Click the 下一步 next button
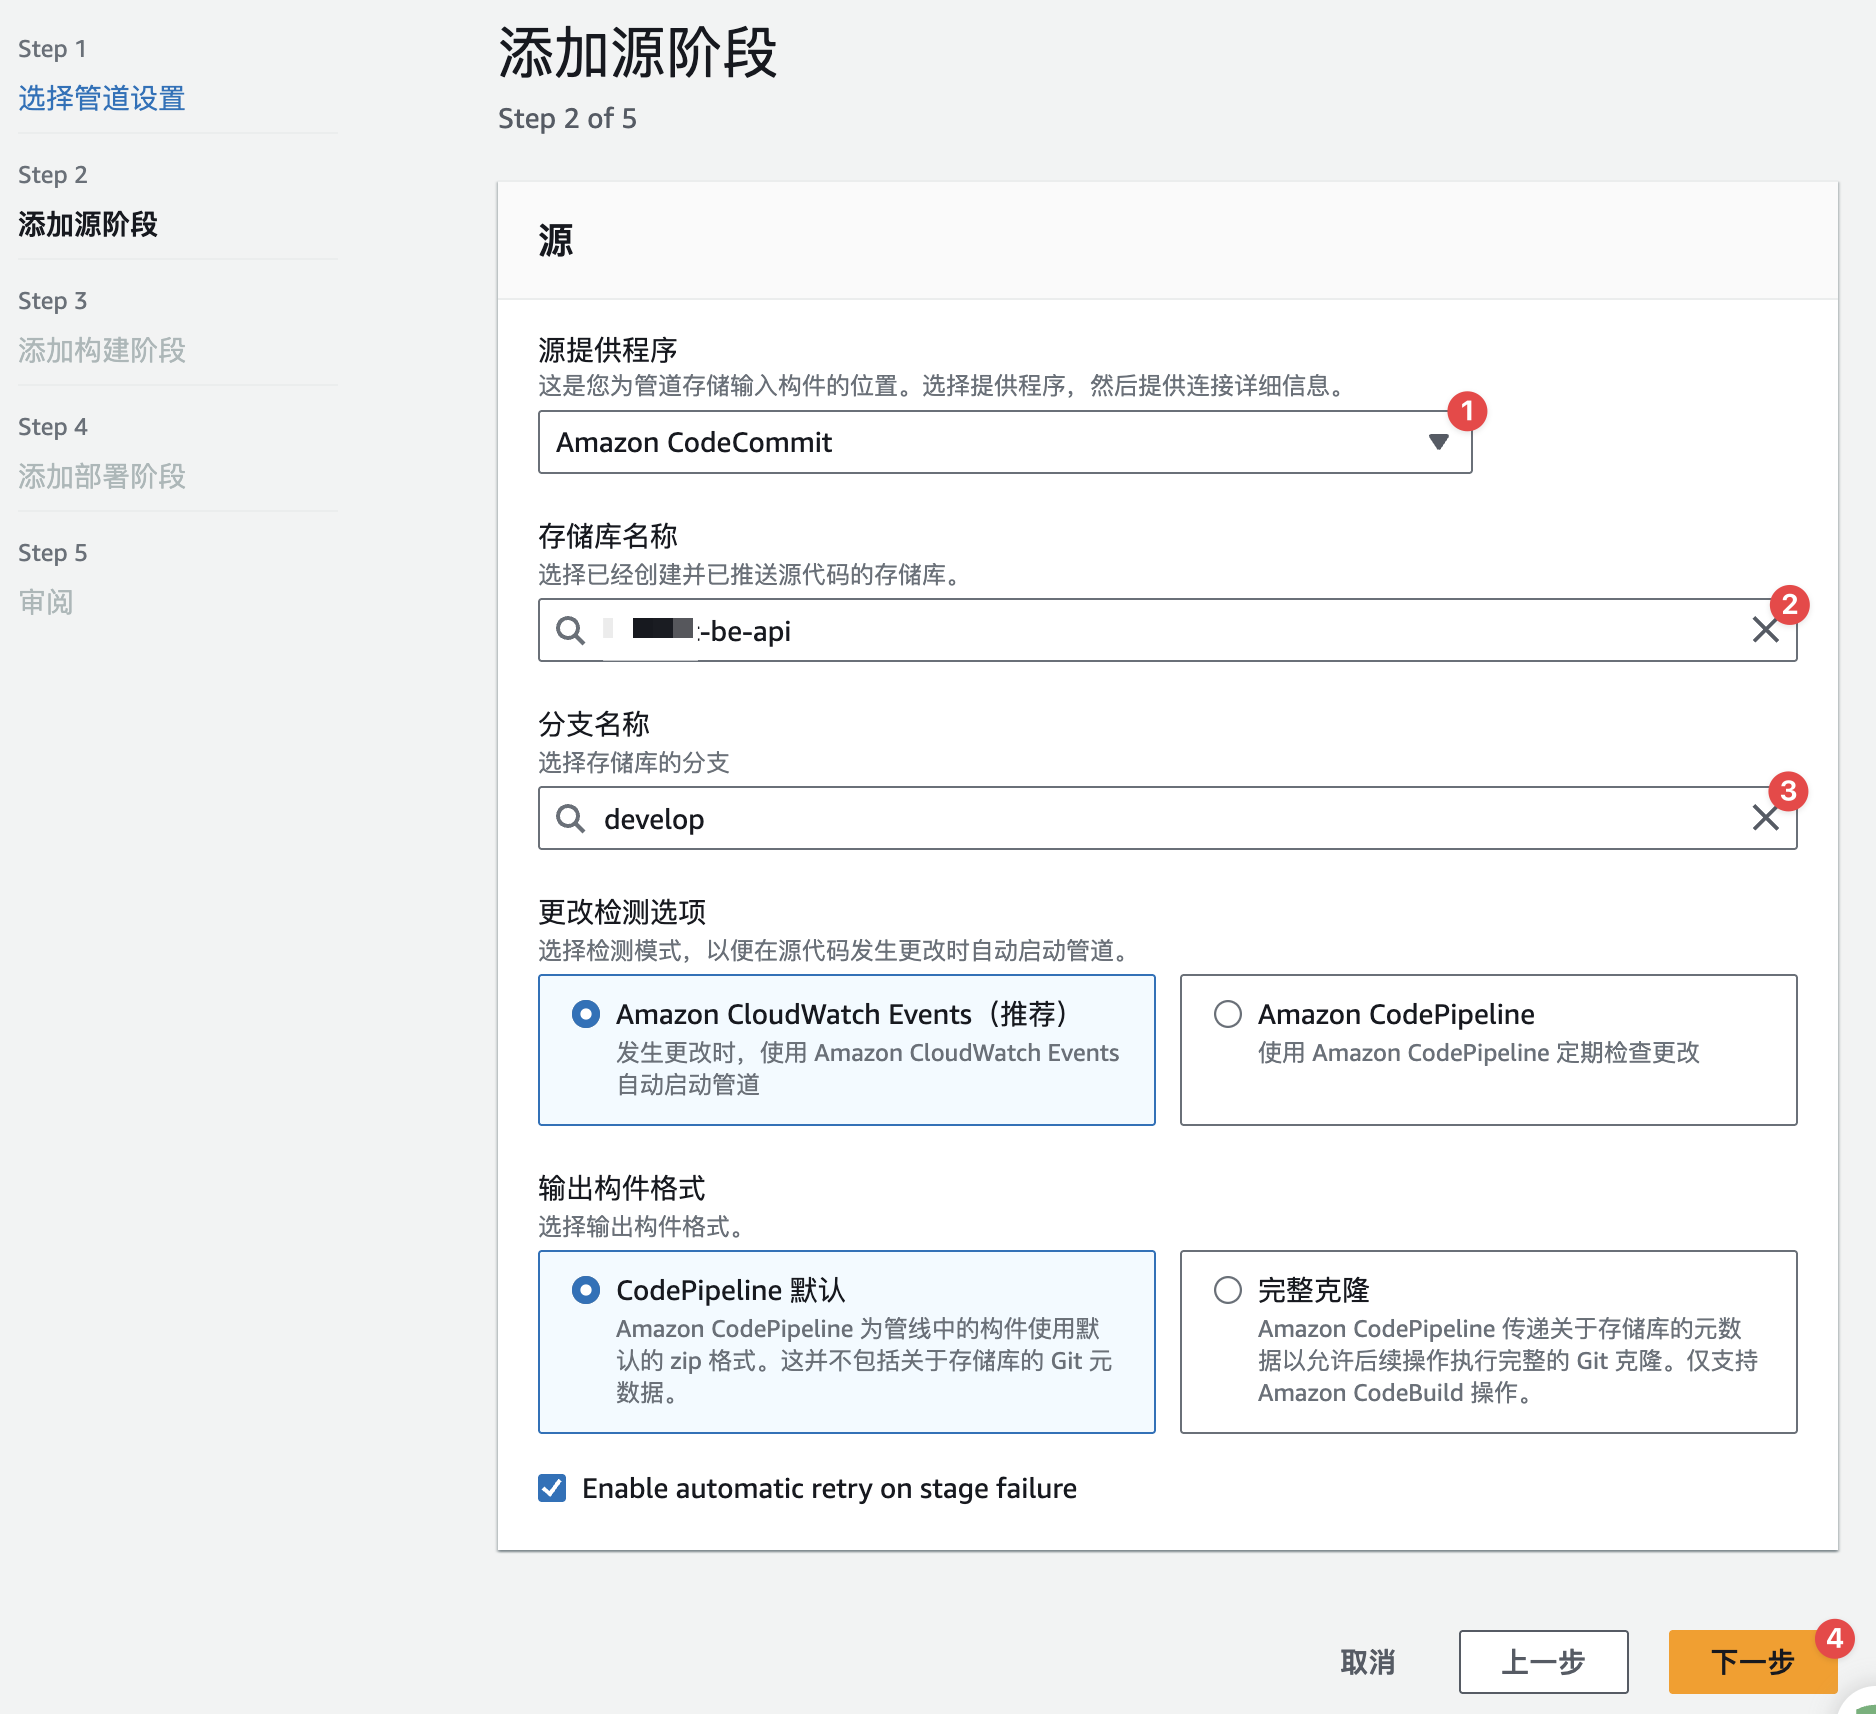The height and width of the screenshot is (1714, 1876). pyautogui.click(x=1753, y=1662)
